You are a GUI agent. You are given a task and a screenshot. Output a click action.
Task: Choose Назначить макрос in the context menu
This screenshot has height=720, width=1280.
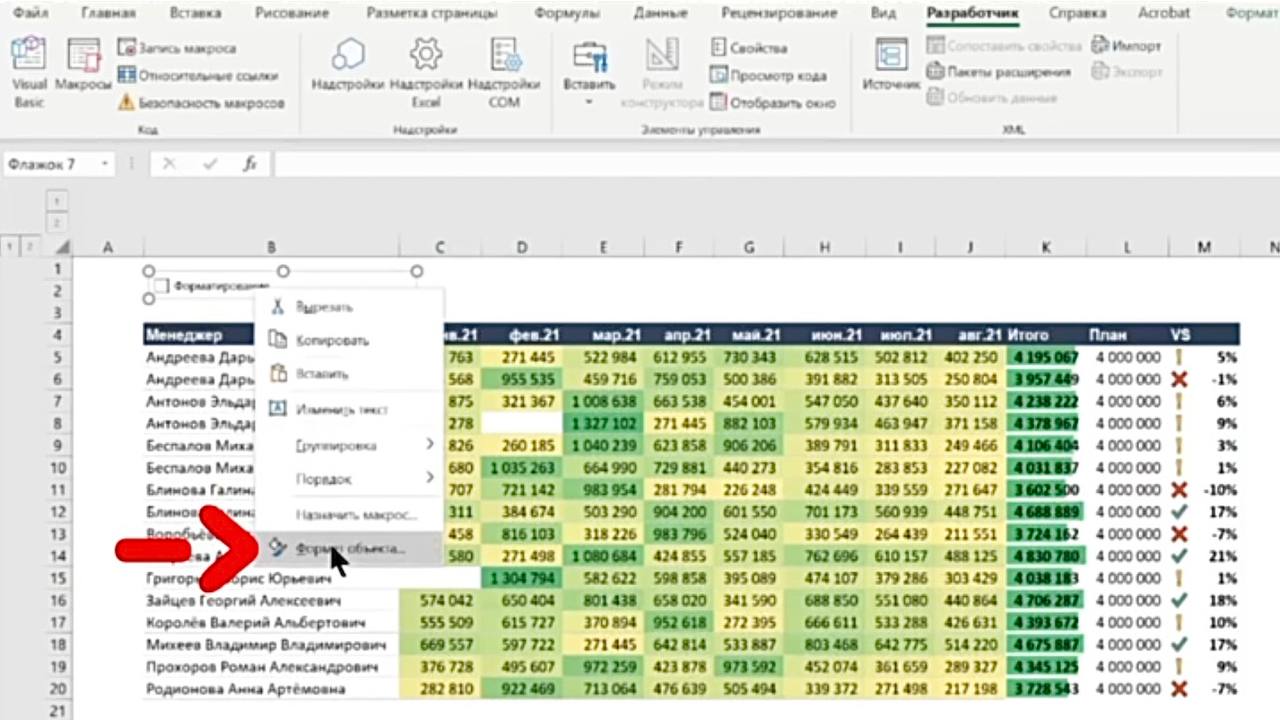pyautogui.click(x=347, y=515)
